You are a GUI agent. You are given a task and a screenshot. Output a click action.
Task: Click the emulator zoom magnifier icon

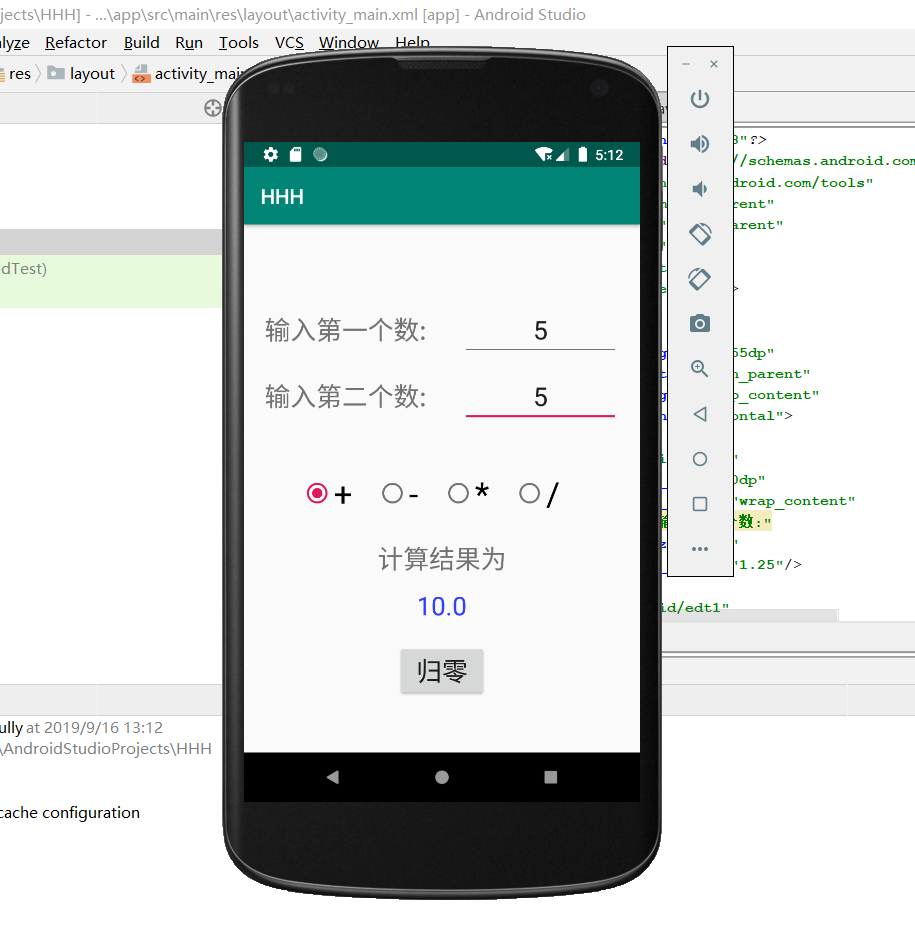point(700,368)
